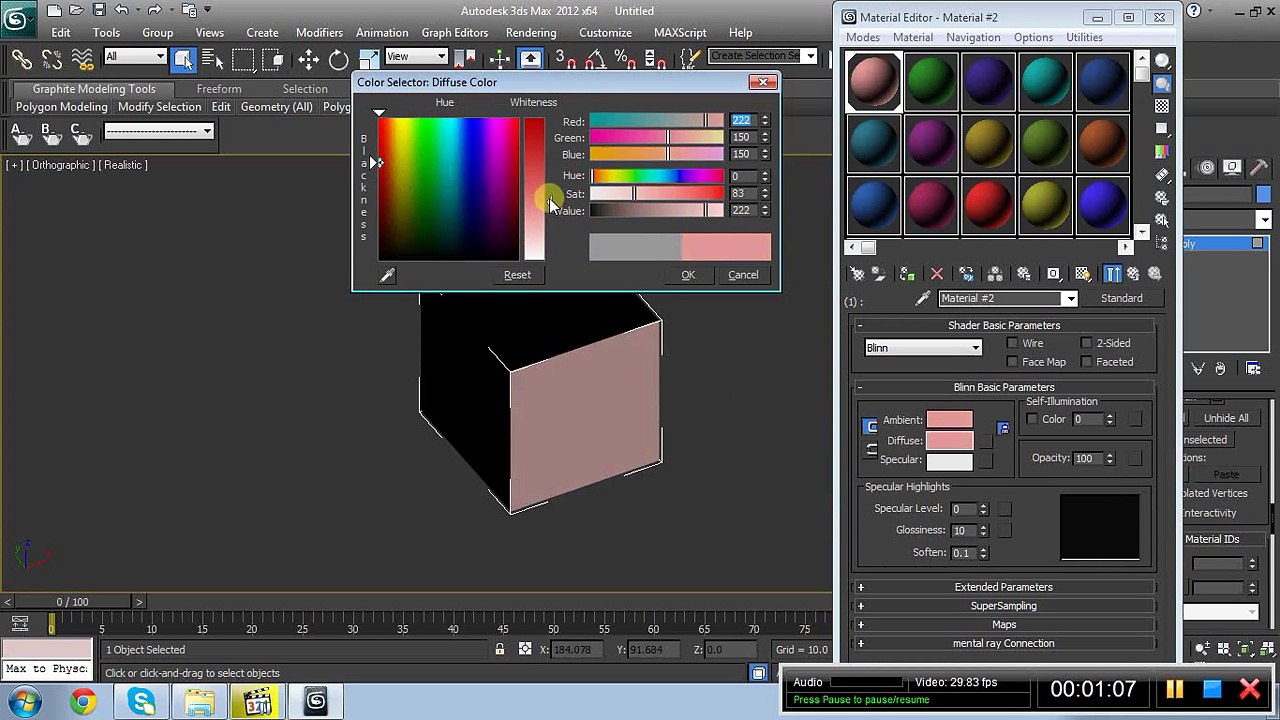Click the Diffuse color swatch
The image size is (1280, 720).
949,440
